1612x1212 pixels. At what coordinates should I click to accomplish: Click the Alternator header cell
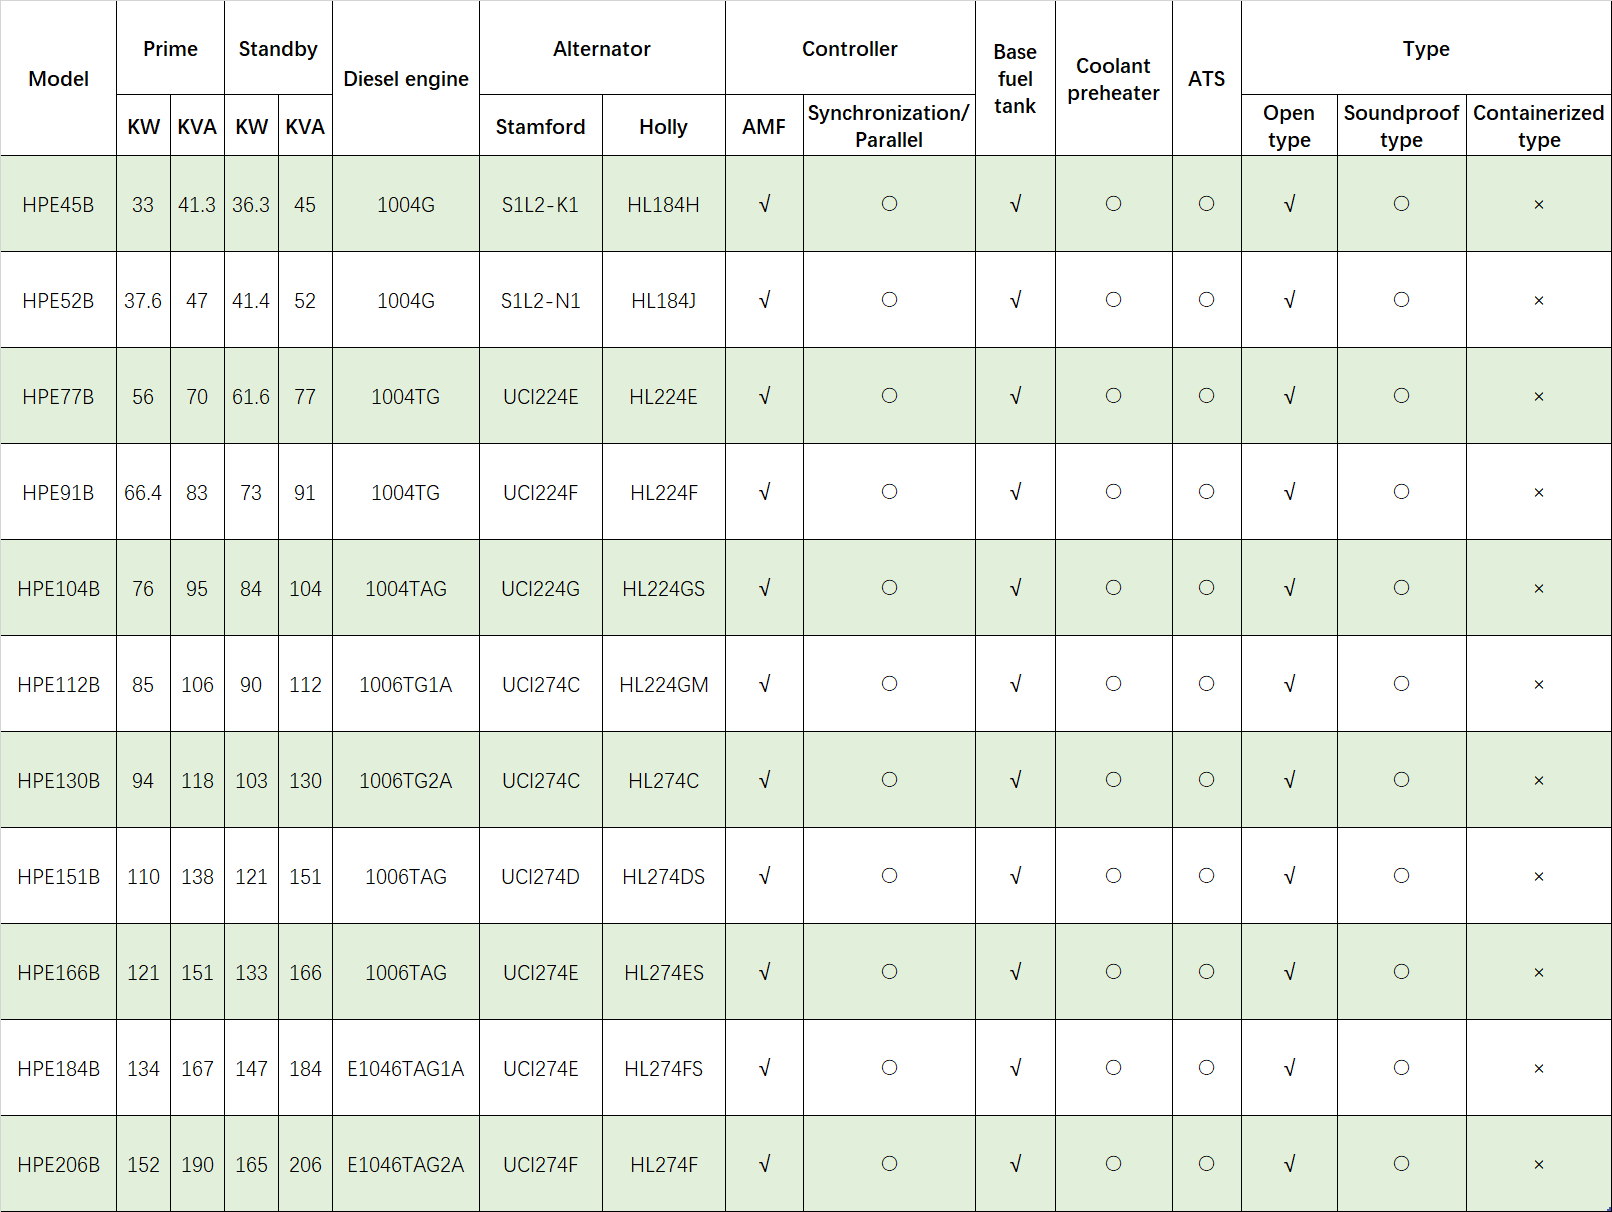tap(602, 48)
